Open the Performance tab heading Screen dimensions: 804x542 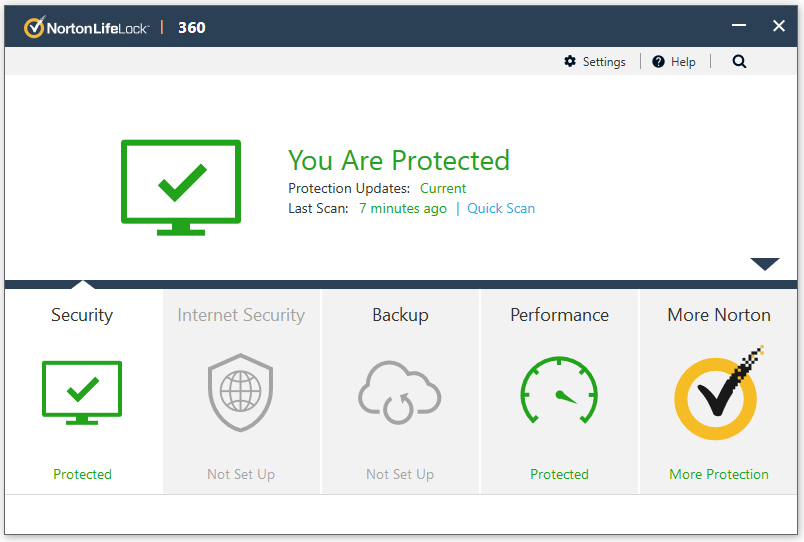click(x=559, y=315)
